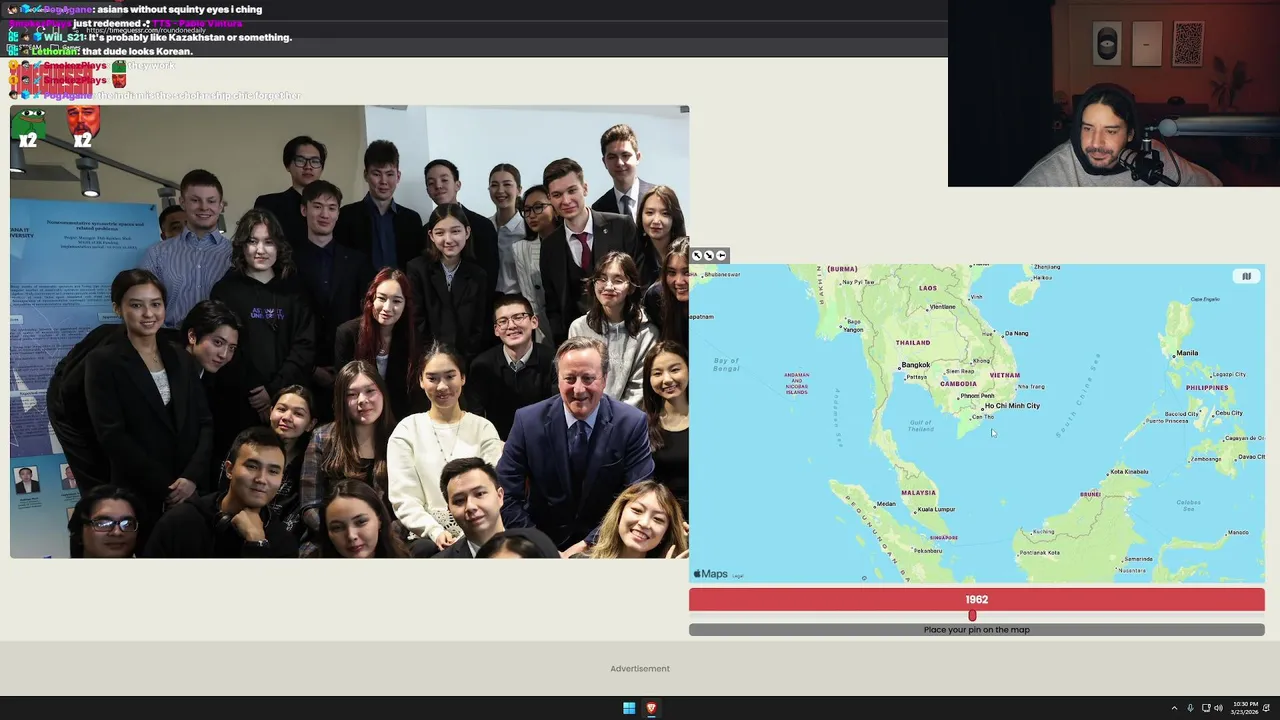Click the CAMBODIA country label
Viewport: 1280px width, 720px height.
click(x=959, y=384)
